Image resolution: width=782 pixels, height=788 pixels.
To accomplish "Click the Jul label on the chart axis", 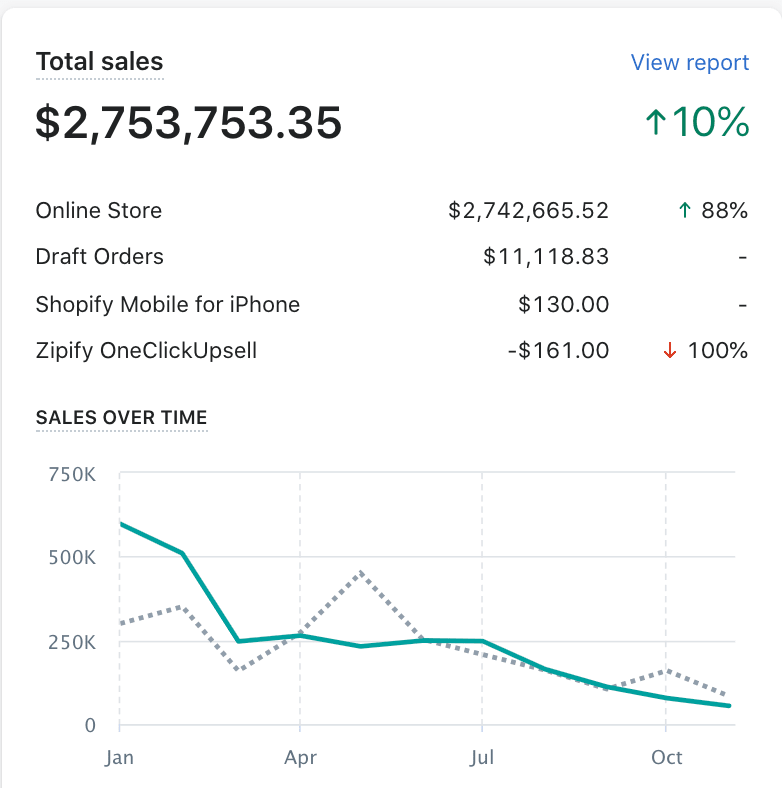I will 482,757.
